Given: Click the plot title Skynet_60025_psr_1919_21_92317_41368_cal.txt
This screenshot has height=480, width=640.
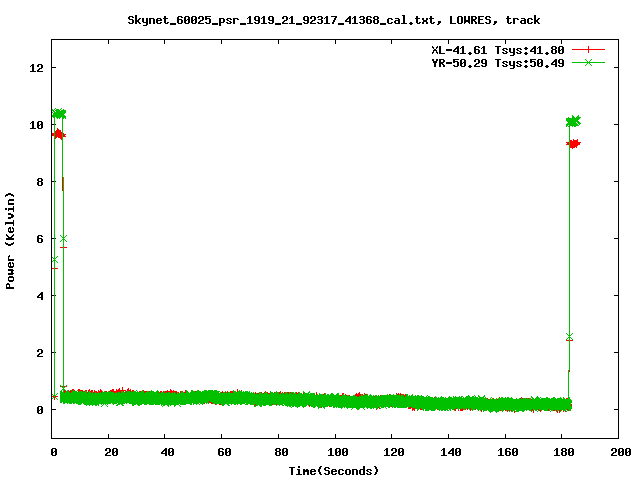Looking at the screenshot, I should coord(281,20).
